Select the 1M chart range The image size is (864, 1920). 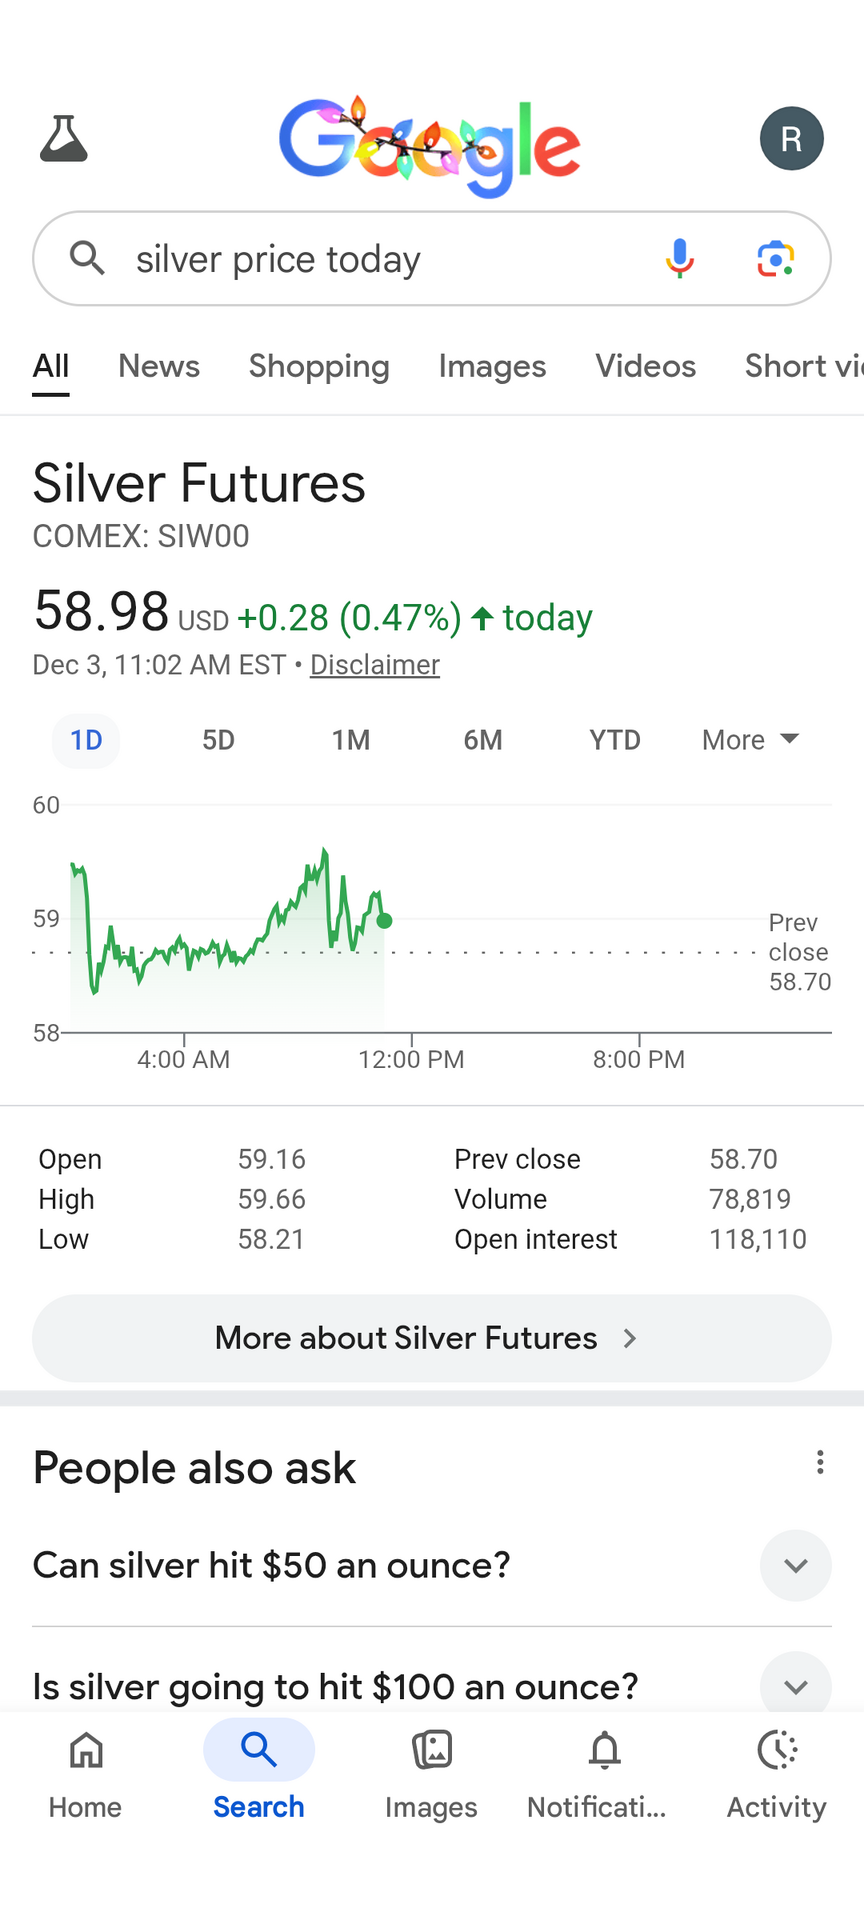[351, 740]
